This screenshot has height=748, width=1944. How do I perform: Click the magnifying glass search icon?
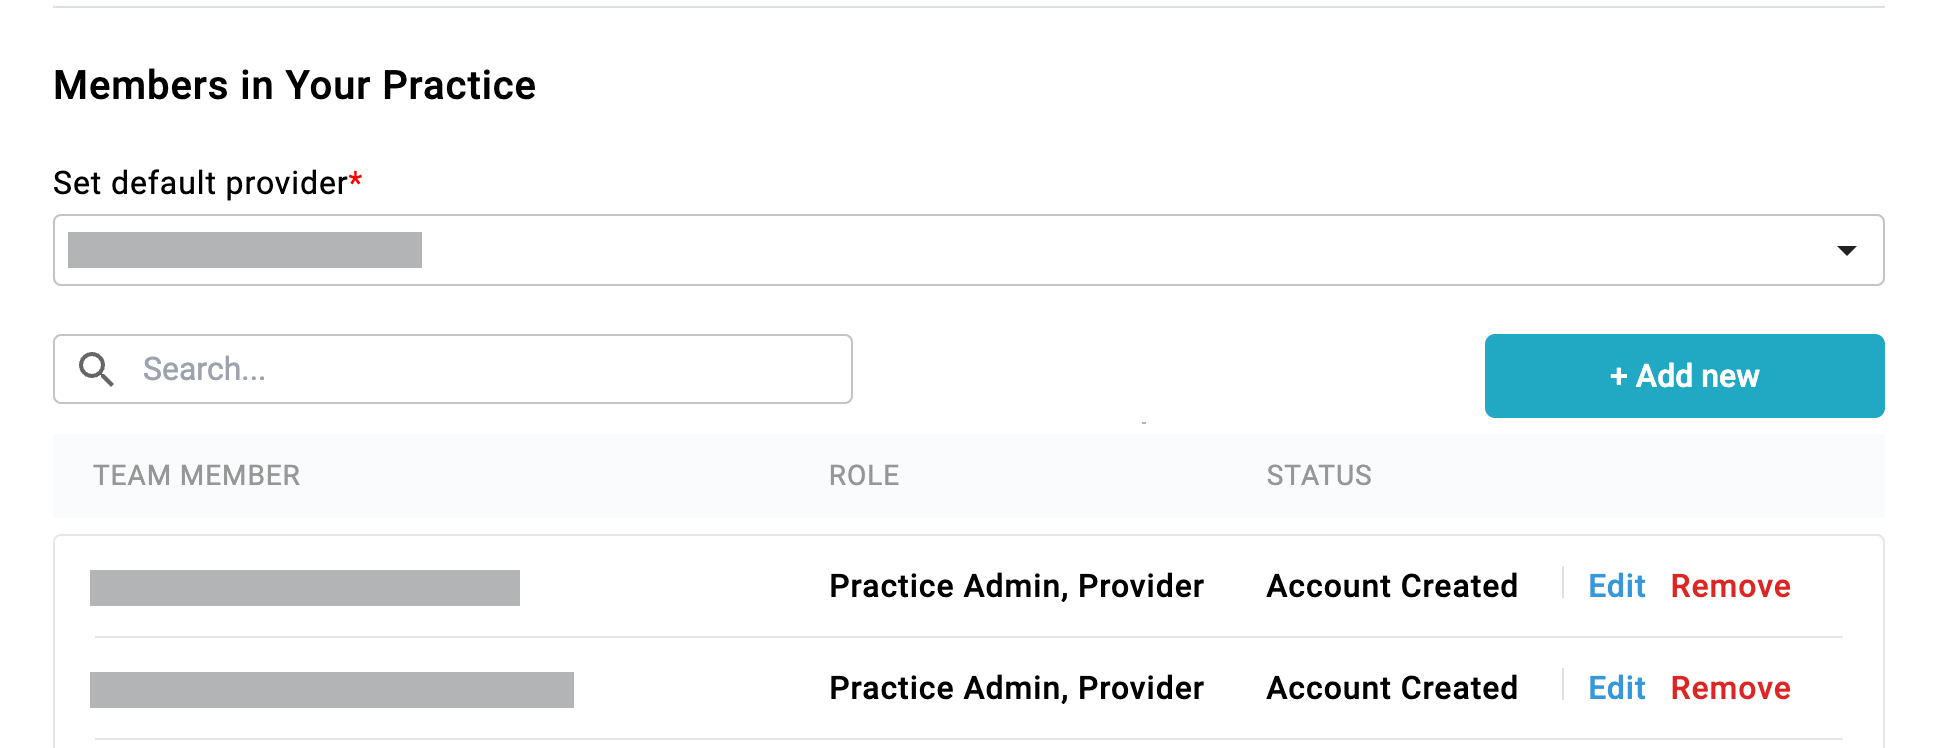tap(97, 369)
